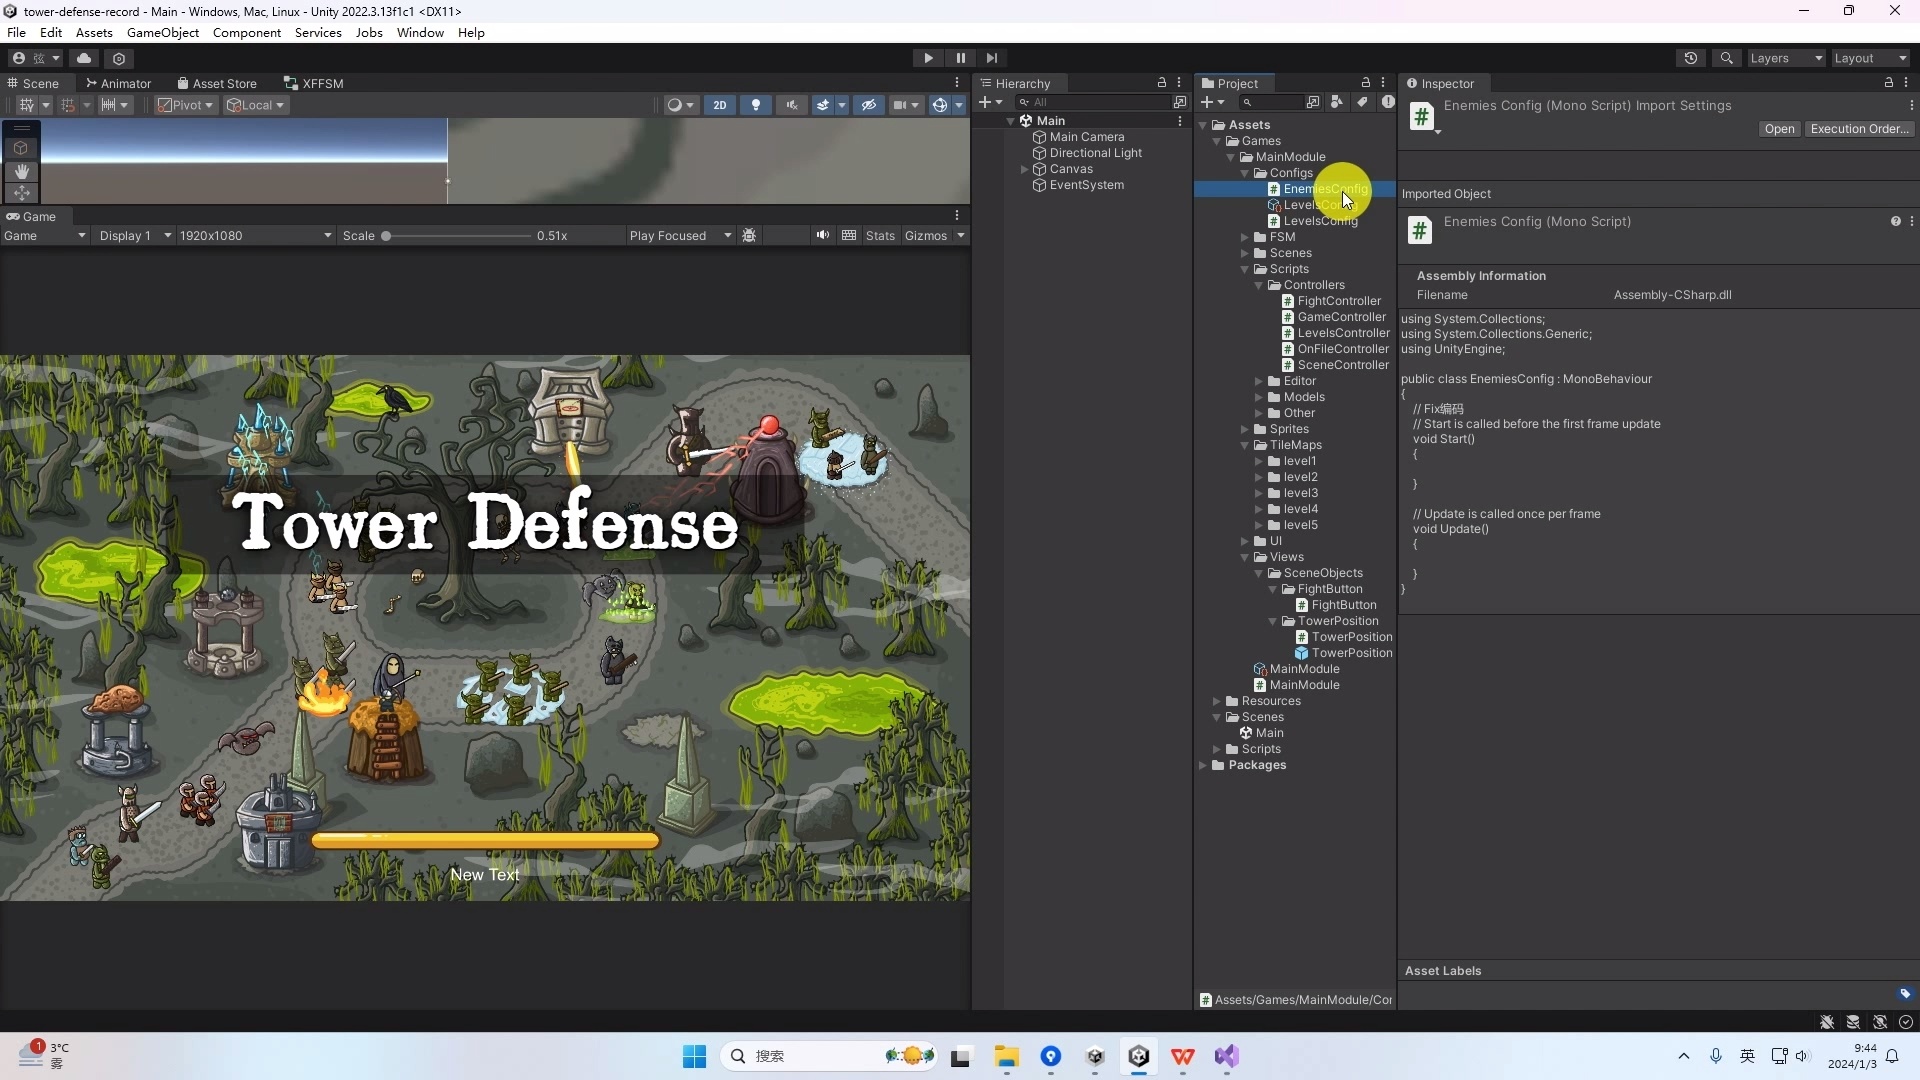
Task: Open Unity cloud services via cloud icon
Action: [x=84, y=58]
